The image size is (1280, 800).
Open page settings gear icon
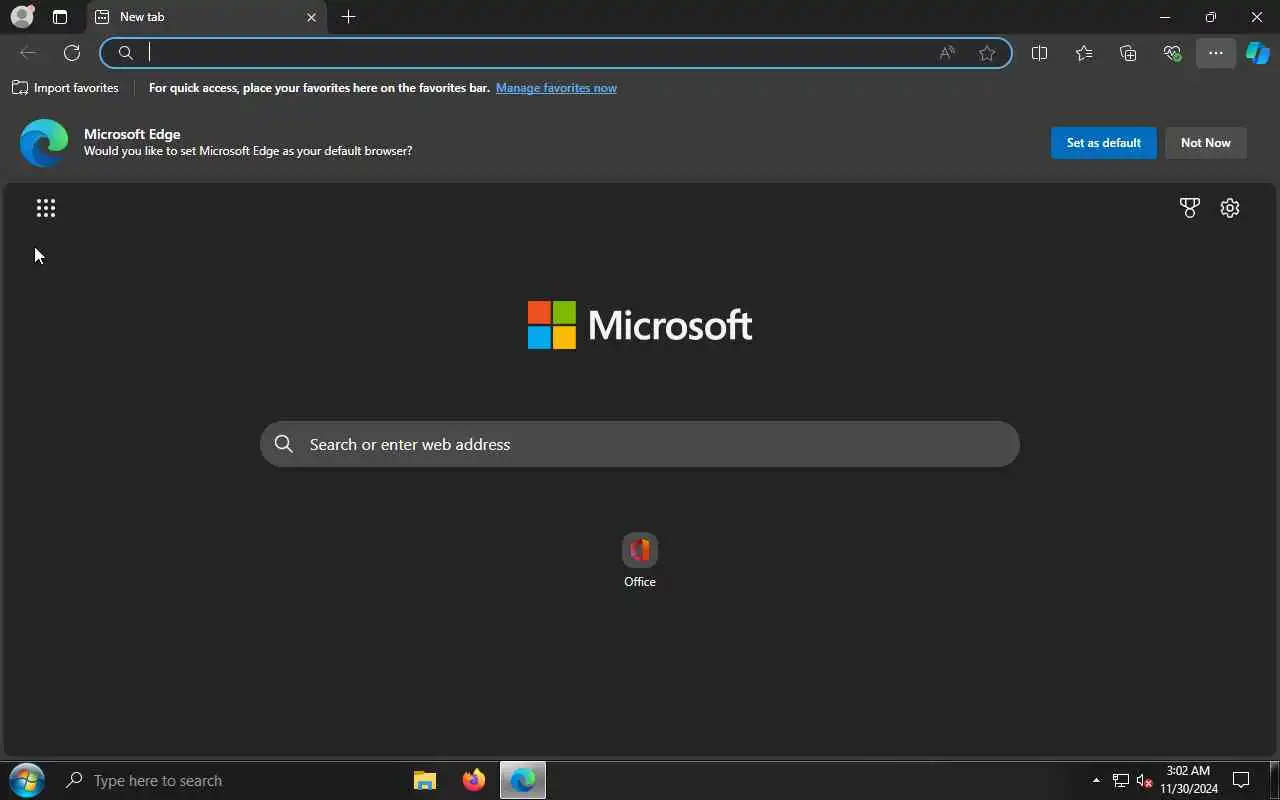click(1230, 208)
